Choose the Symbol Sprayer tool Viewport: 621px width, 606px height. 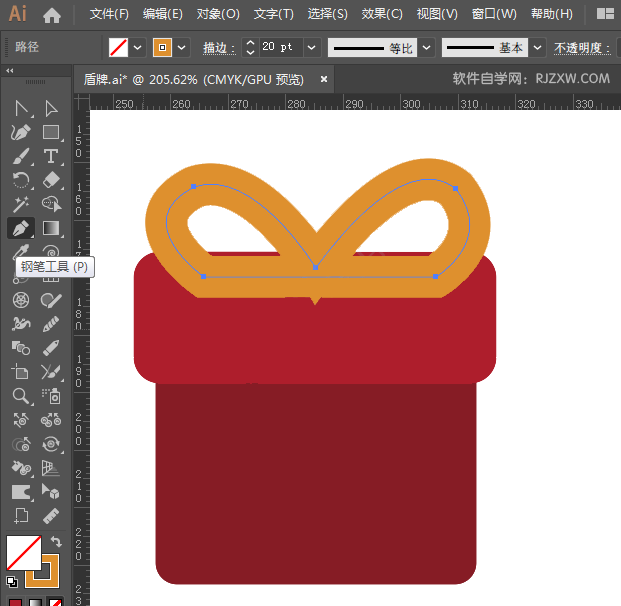point(51,396)
